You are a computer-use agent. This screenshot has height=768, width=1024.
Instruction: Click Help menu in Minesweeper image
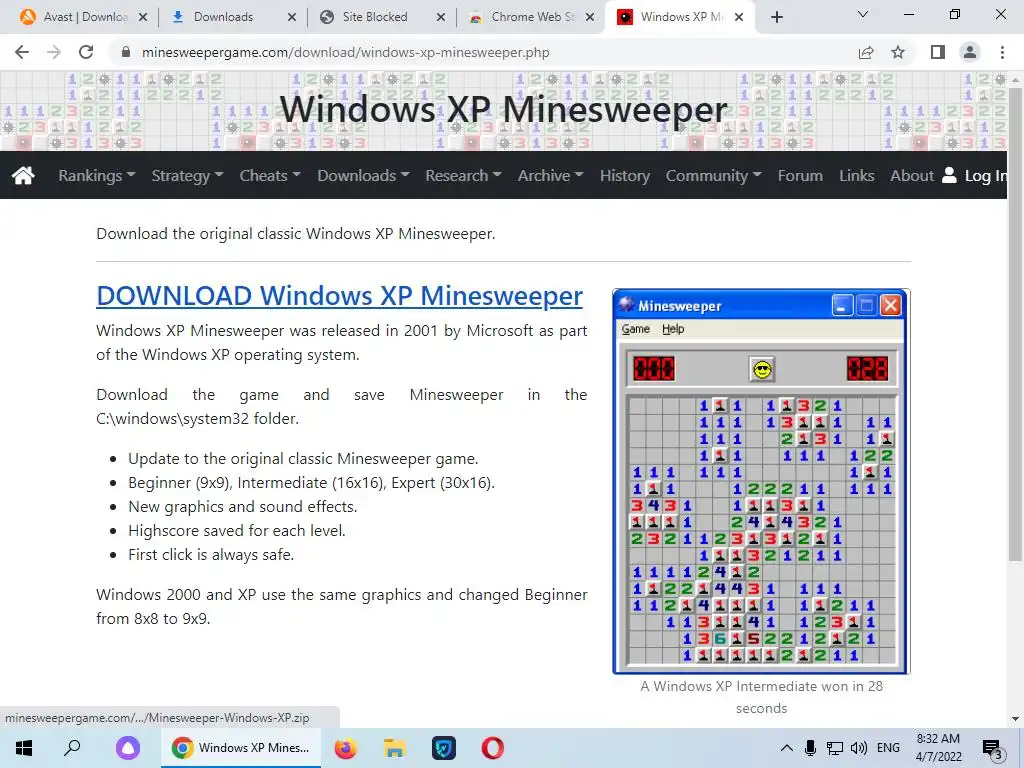tap(673, 329)
